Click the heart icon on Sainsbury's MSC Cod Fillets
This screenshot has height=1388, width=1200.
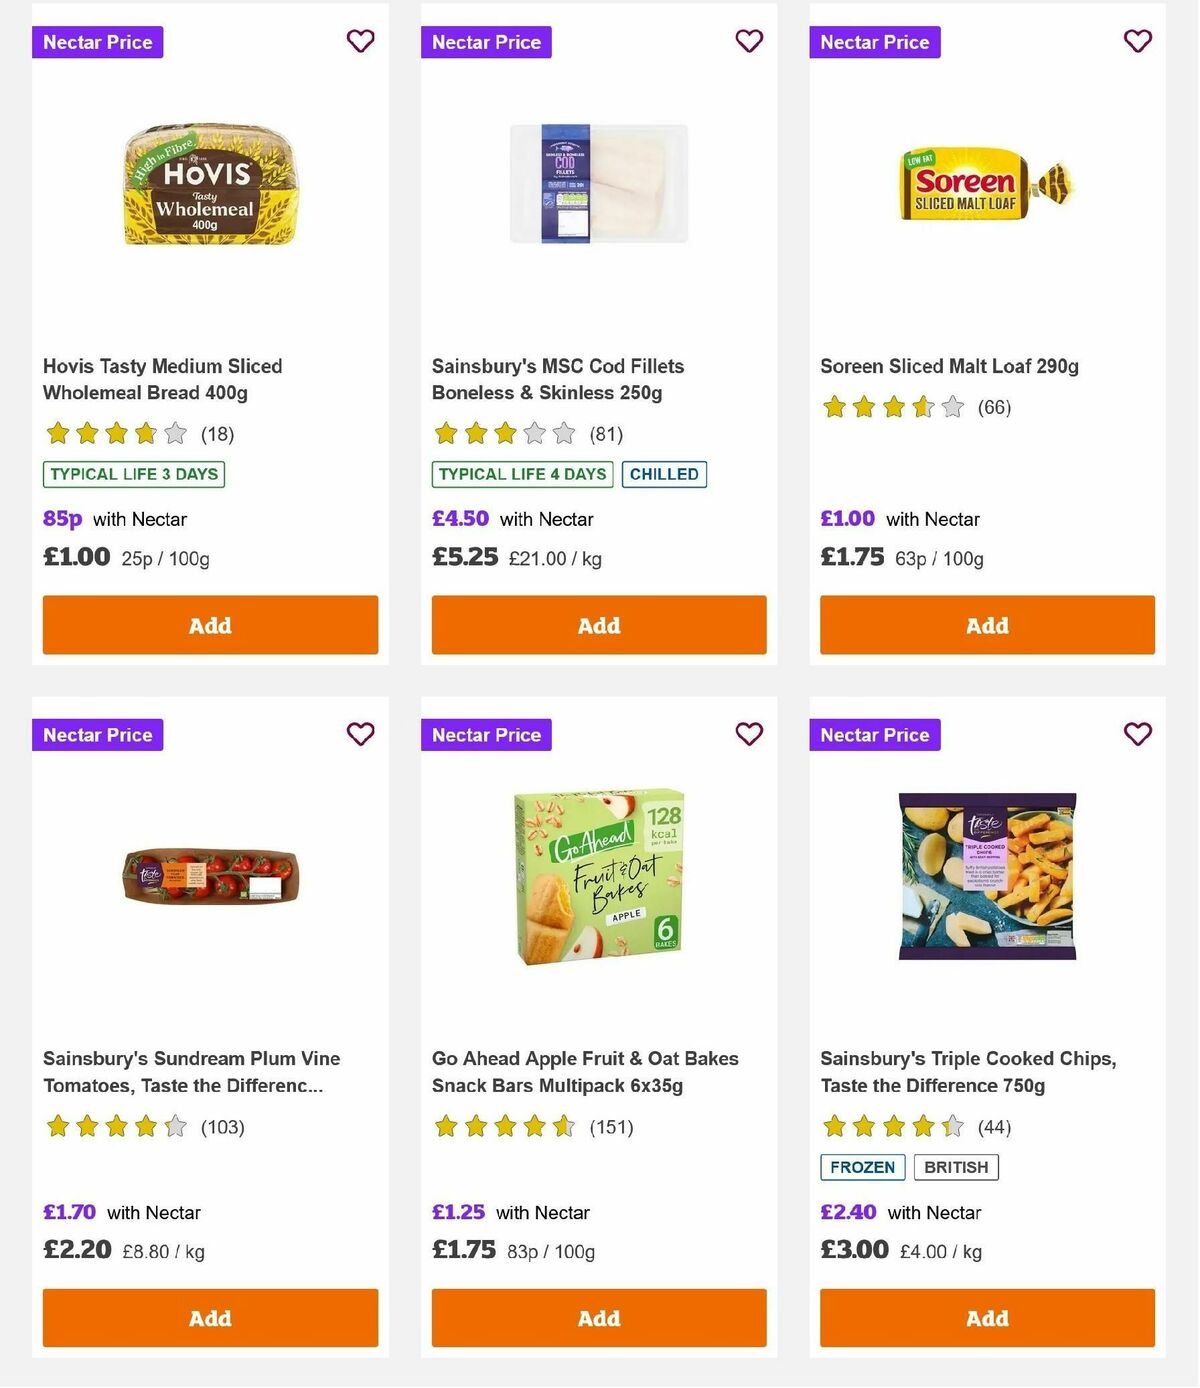coord(749,42)
